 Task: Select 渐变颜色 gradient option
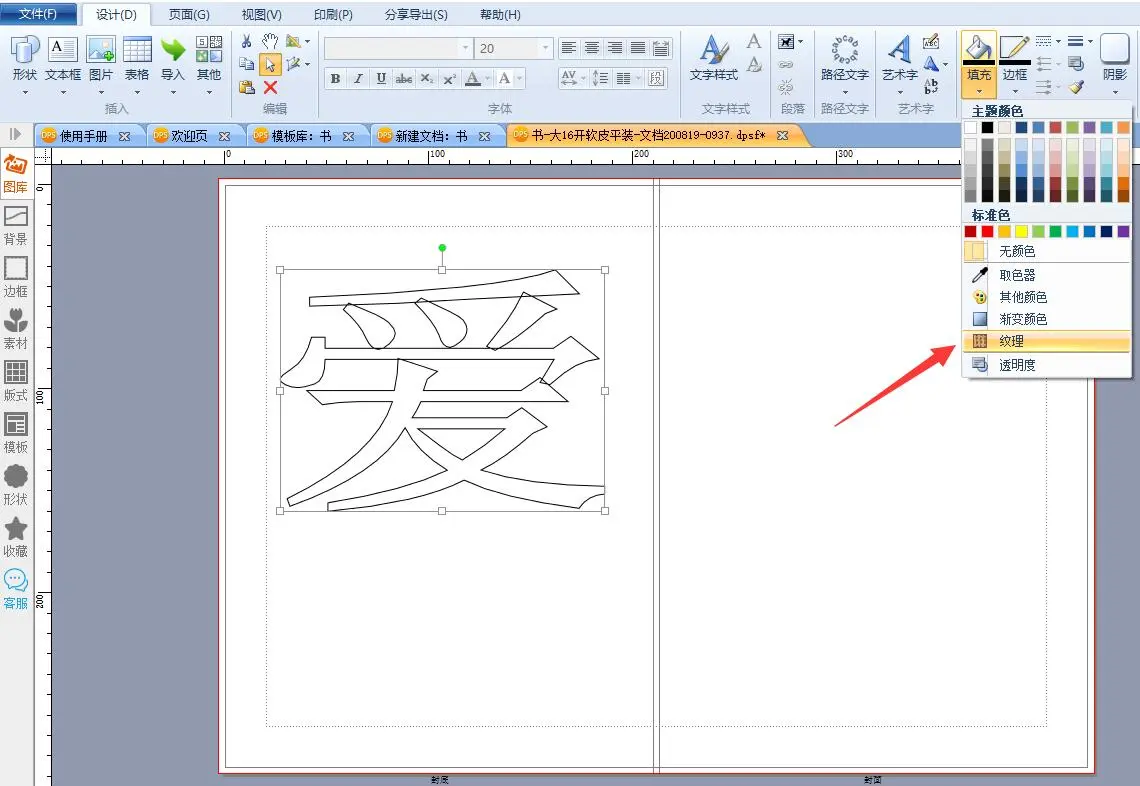(1023, 319)
